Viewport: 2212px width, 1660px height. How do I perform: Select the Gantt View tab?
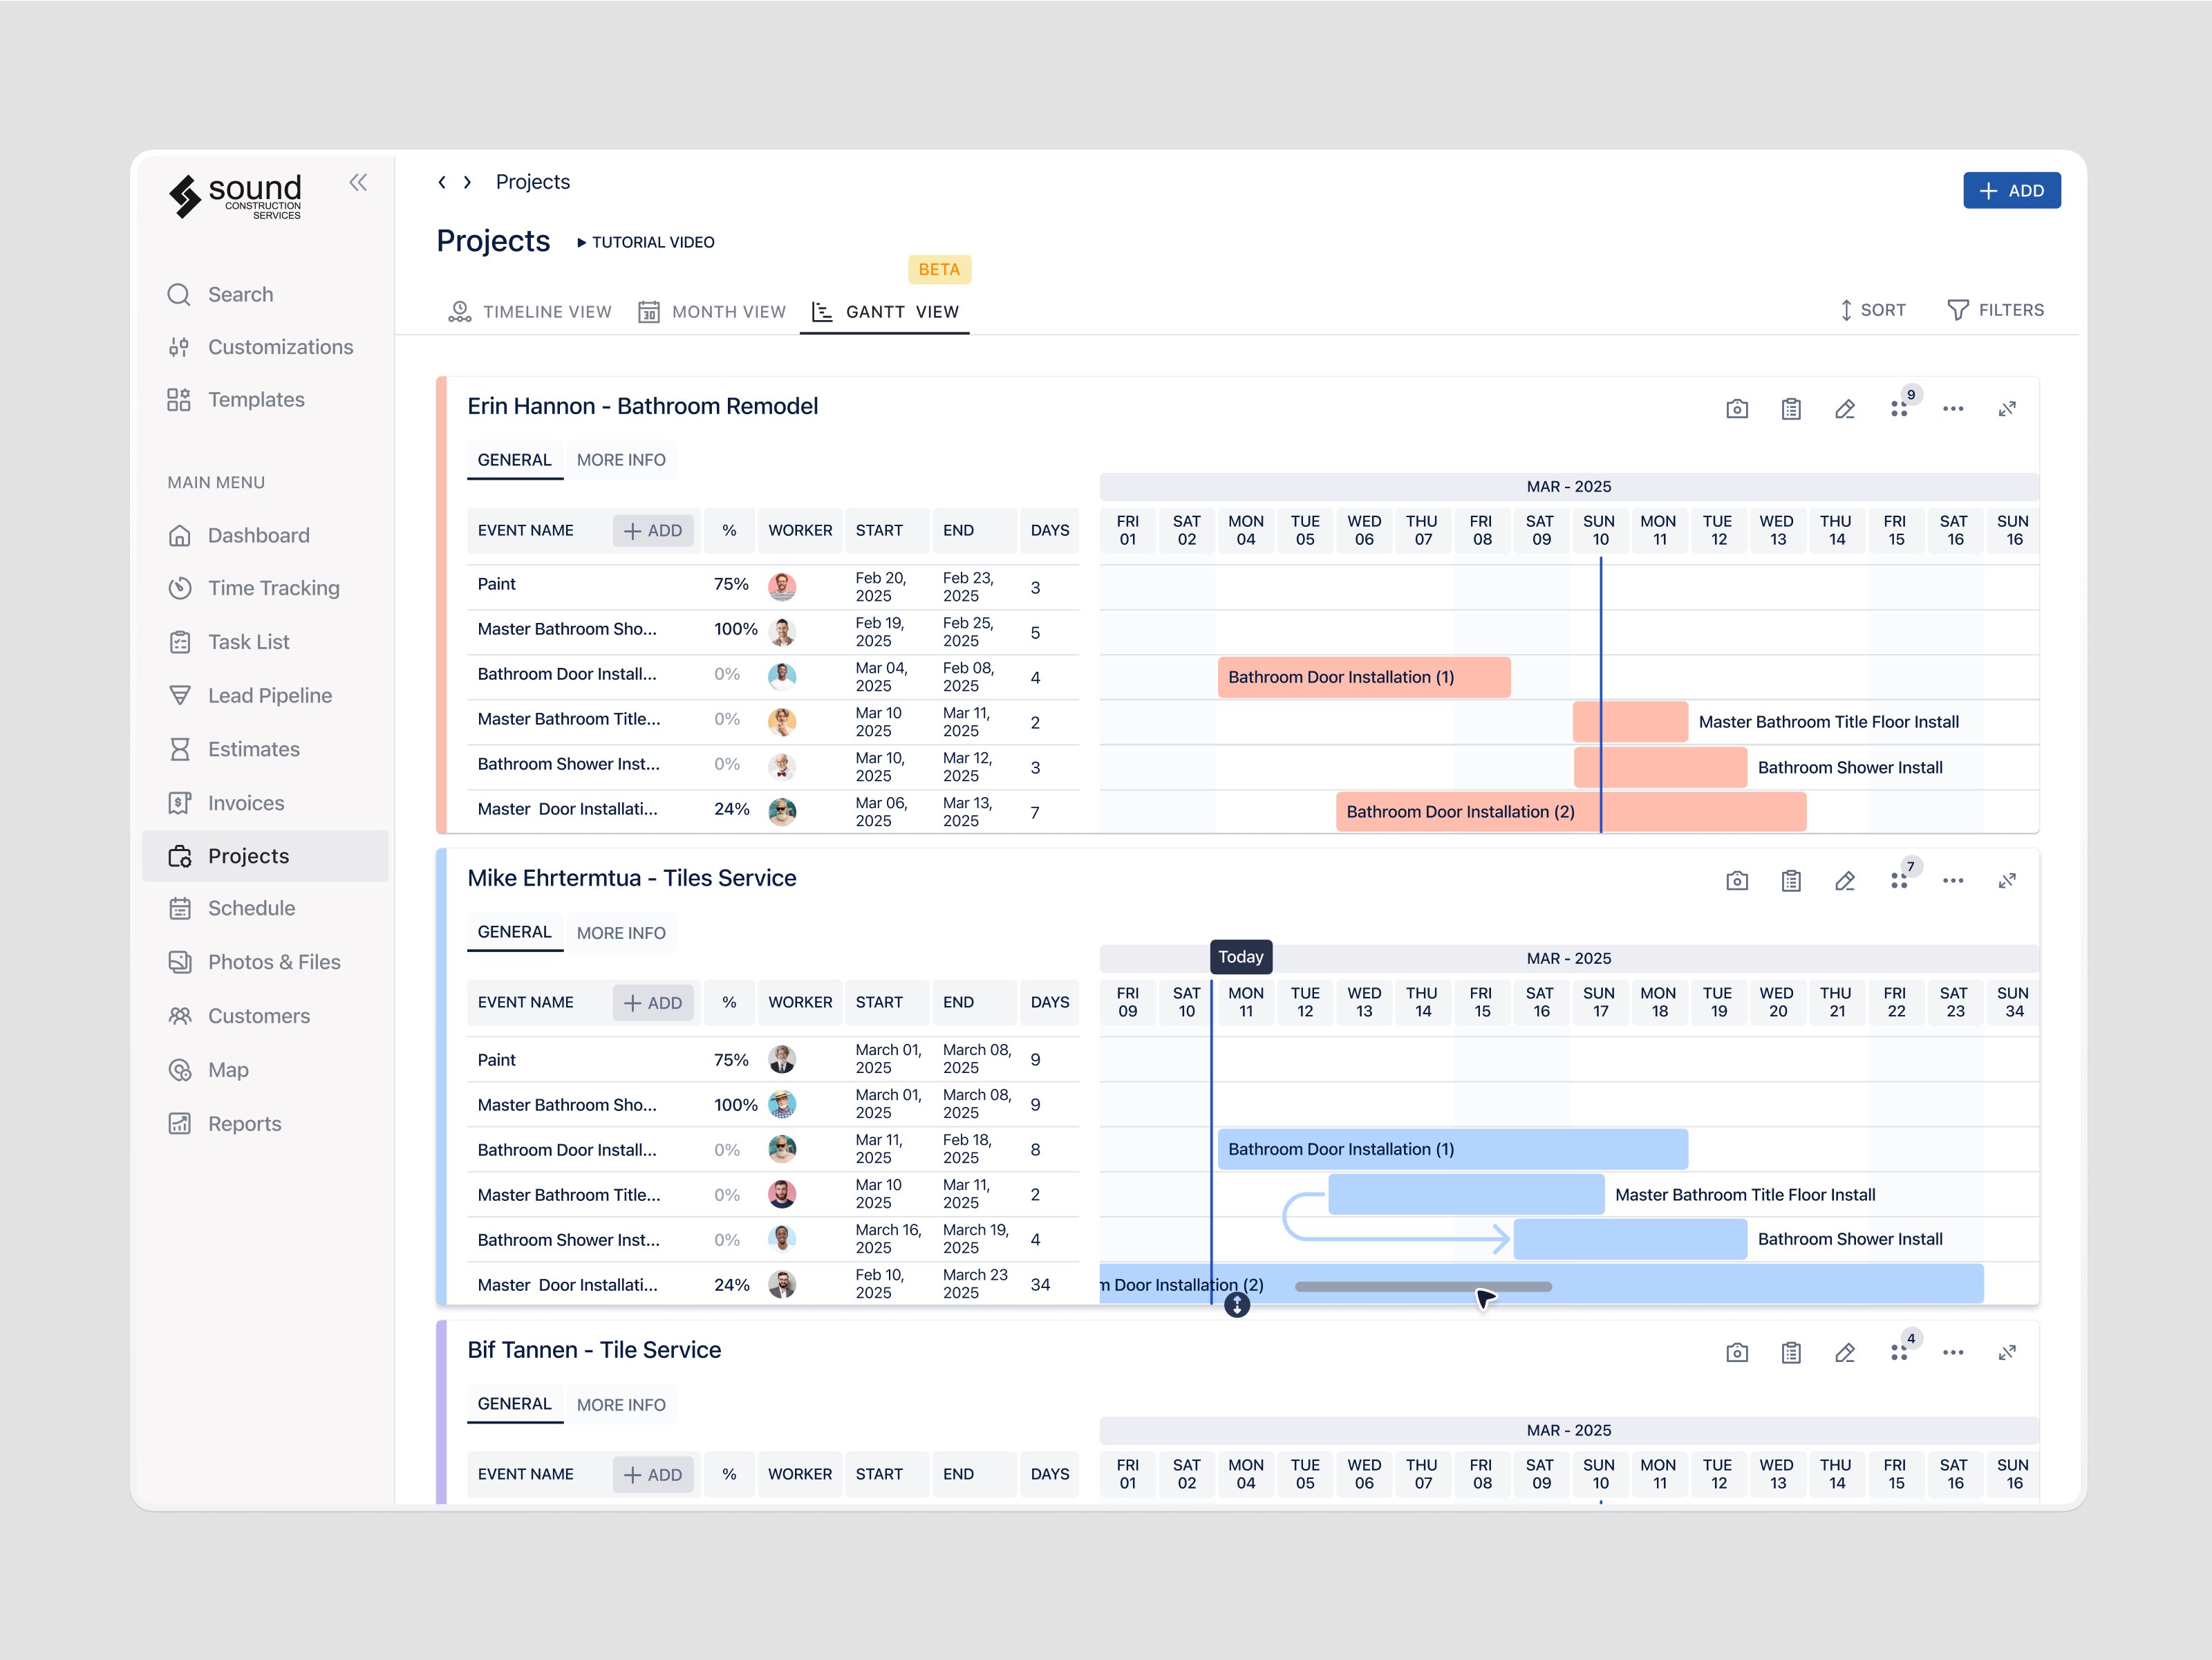885,312
